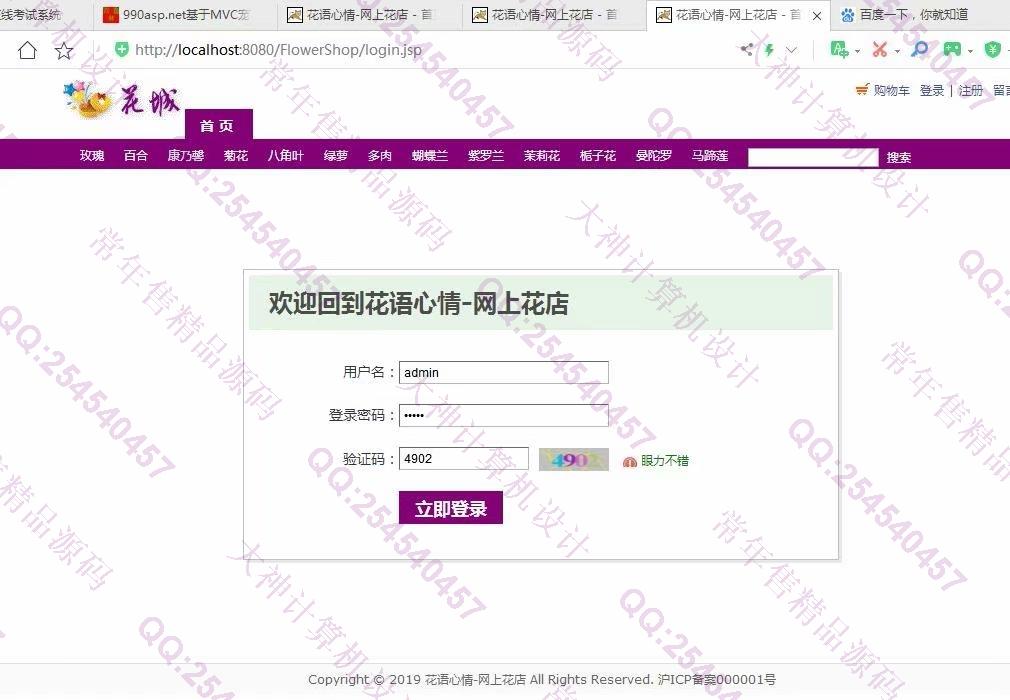
Task: Click the red scissors screenshot icon
Action: click(879, 49)
